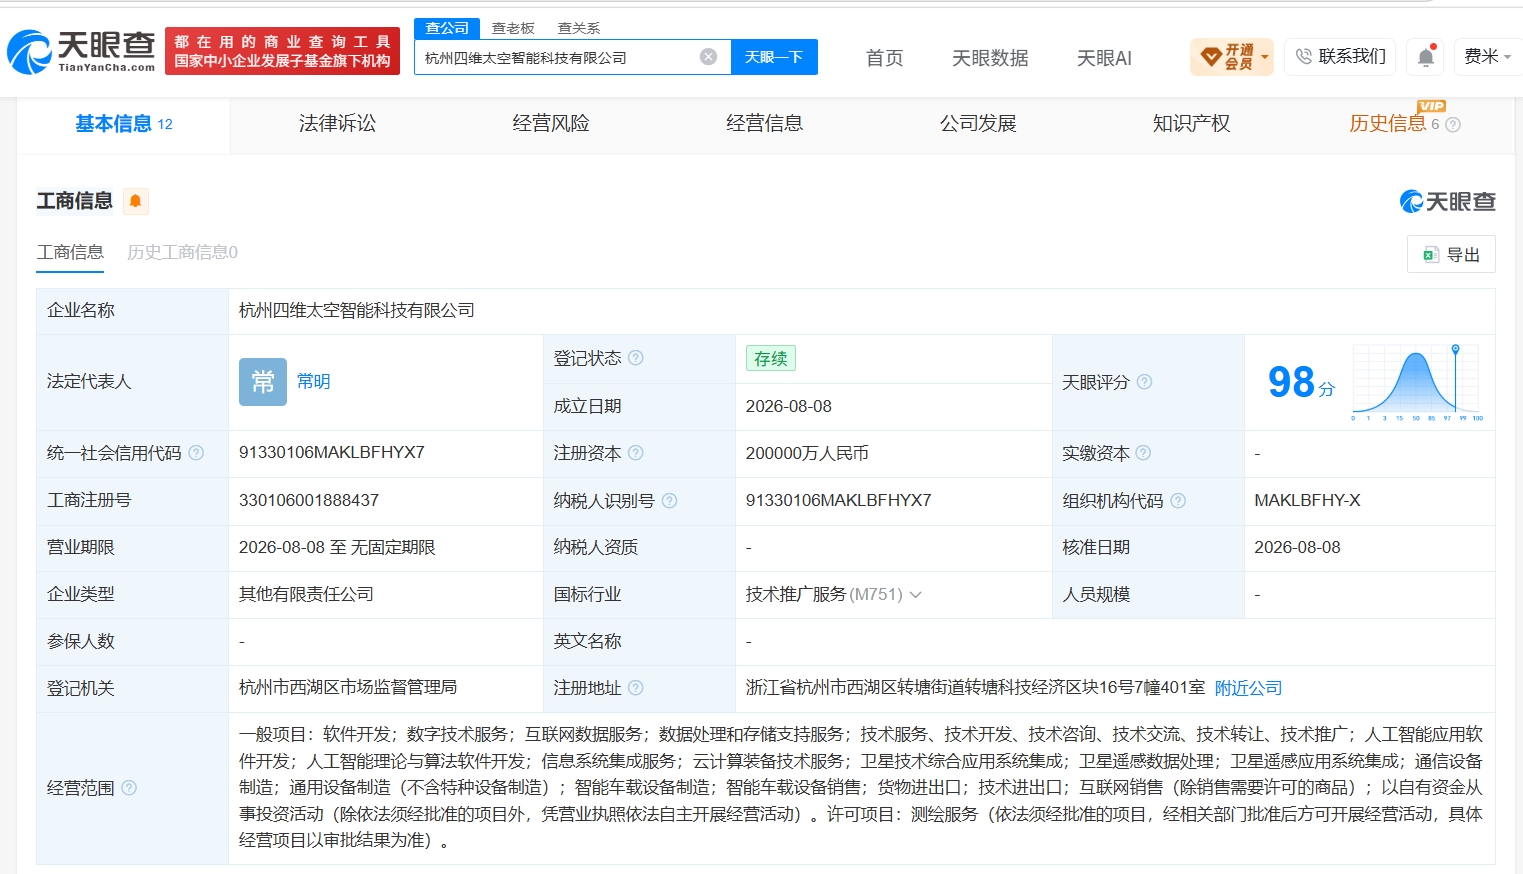
Task: Click the 其他有限责任公司 company type
Action: 306,594
